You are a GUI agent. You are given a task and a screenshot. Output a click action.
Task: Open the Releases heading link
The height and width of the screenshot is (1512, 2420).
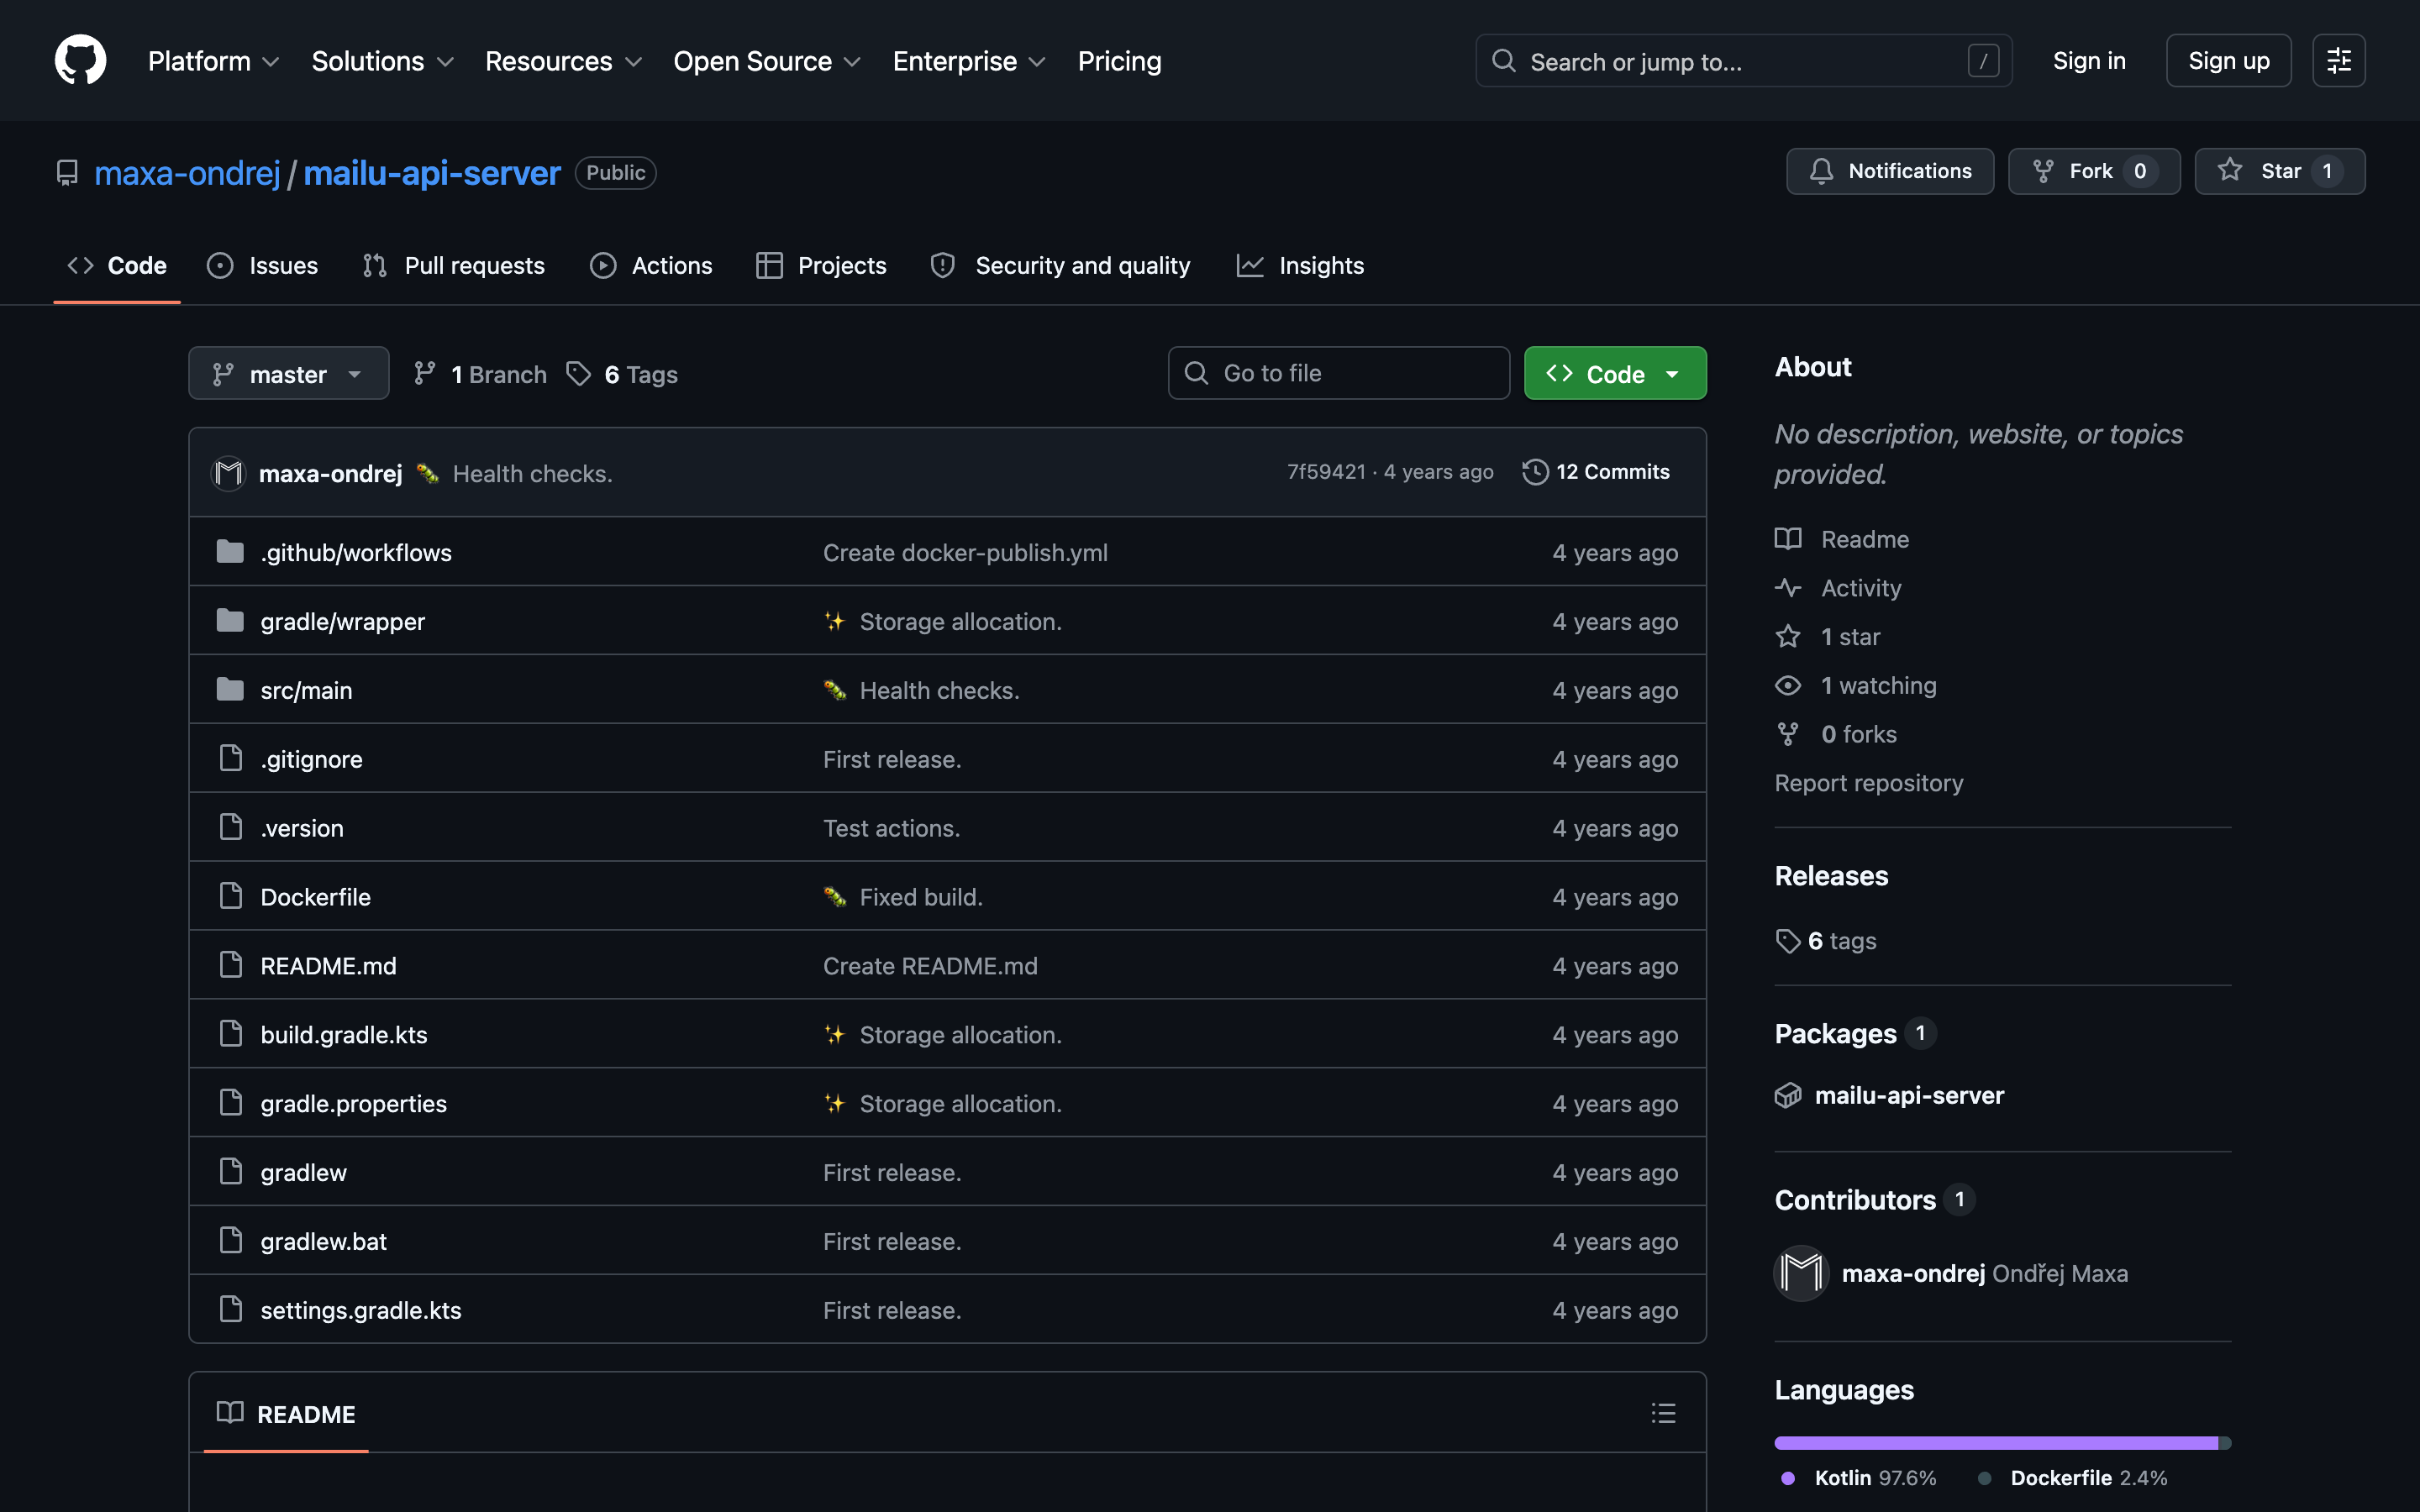coord(1831,876)
